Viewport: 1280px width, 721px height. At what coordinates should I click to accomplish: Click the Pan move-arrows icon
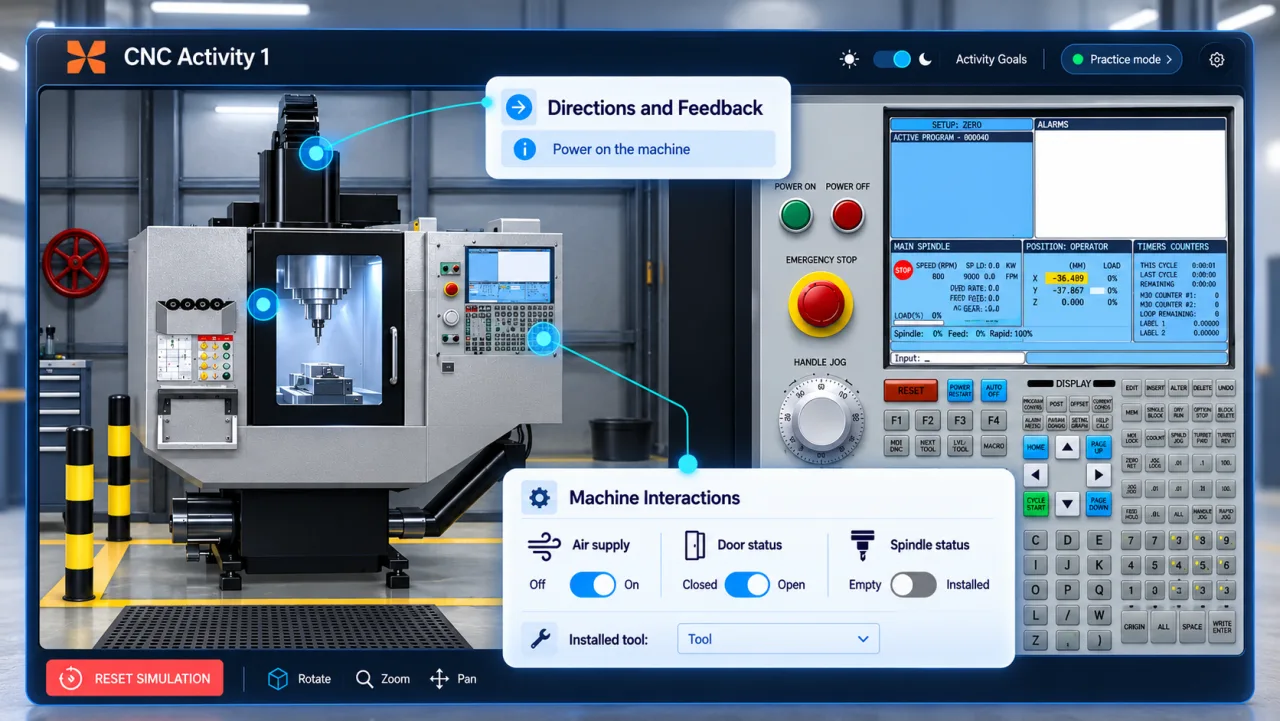[439, 679]
